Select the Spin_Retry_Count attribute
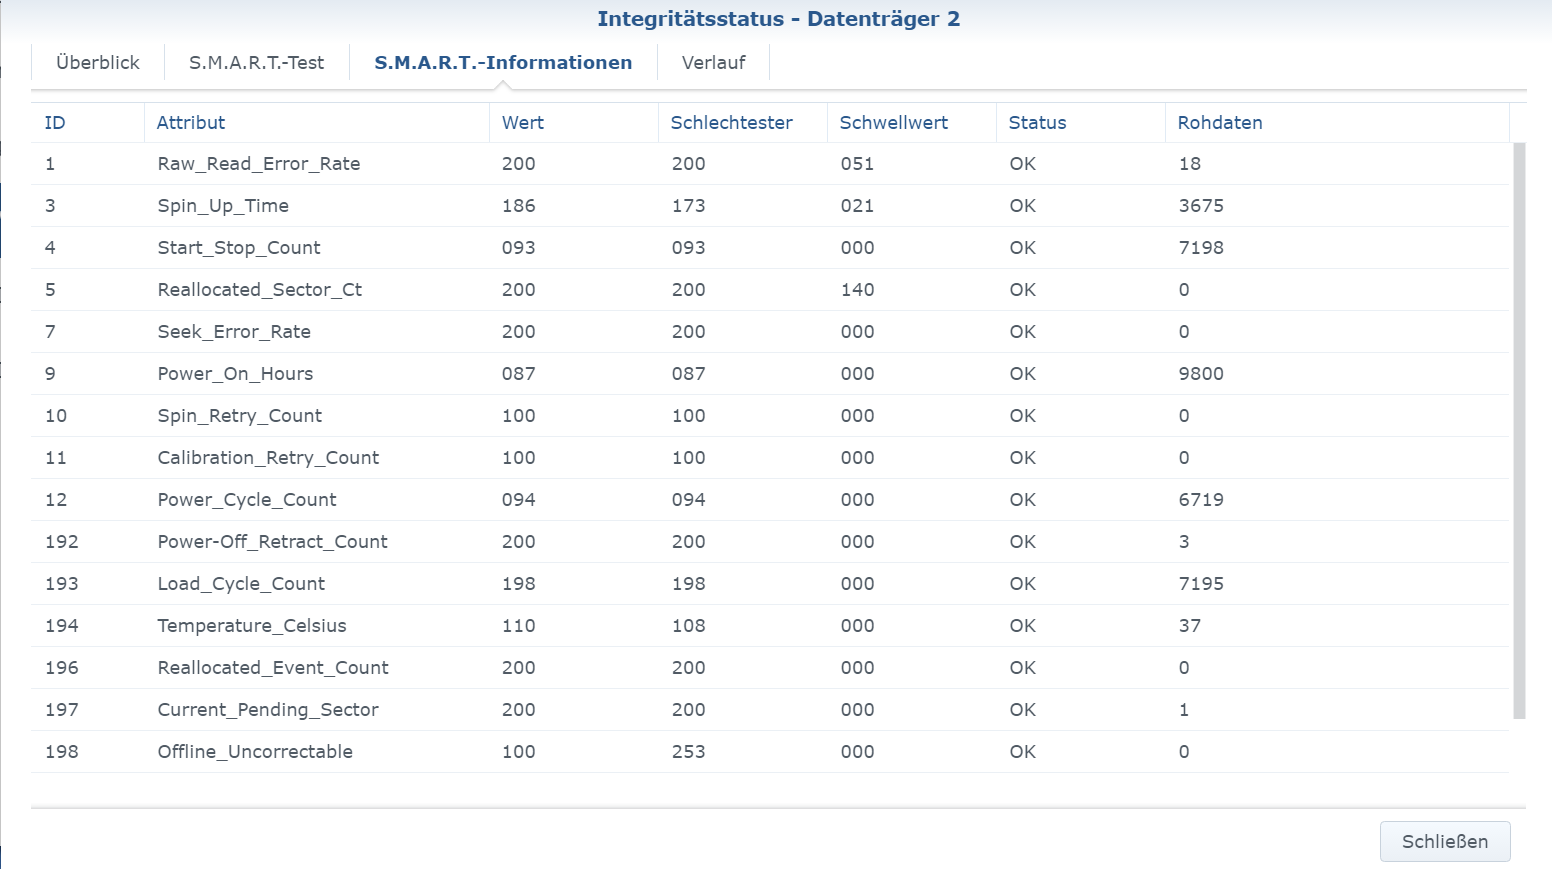This screenshot has height=869, width=1552. click(x=240, y=416)
